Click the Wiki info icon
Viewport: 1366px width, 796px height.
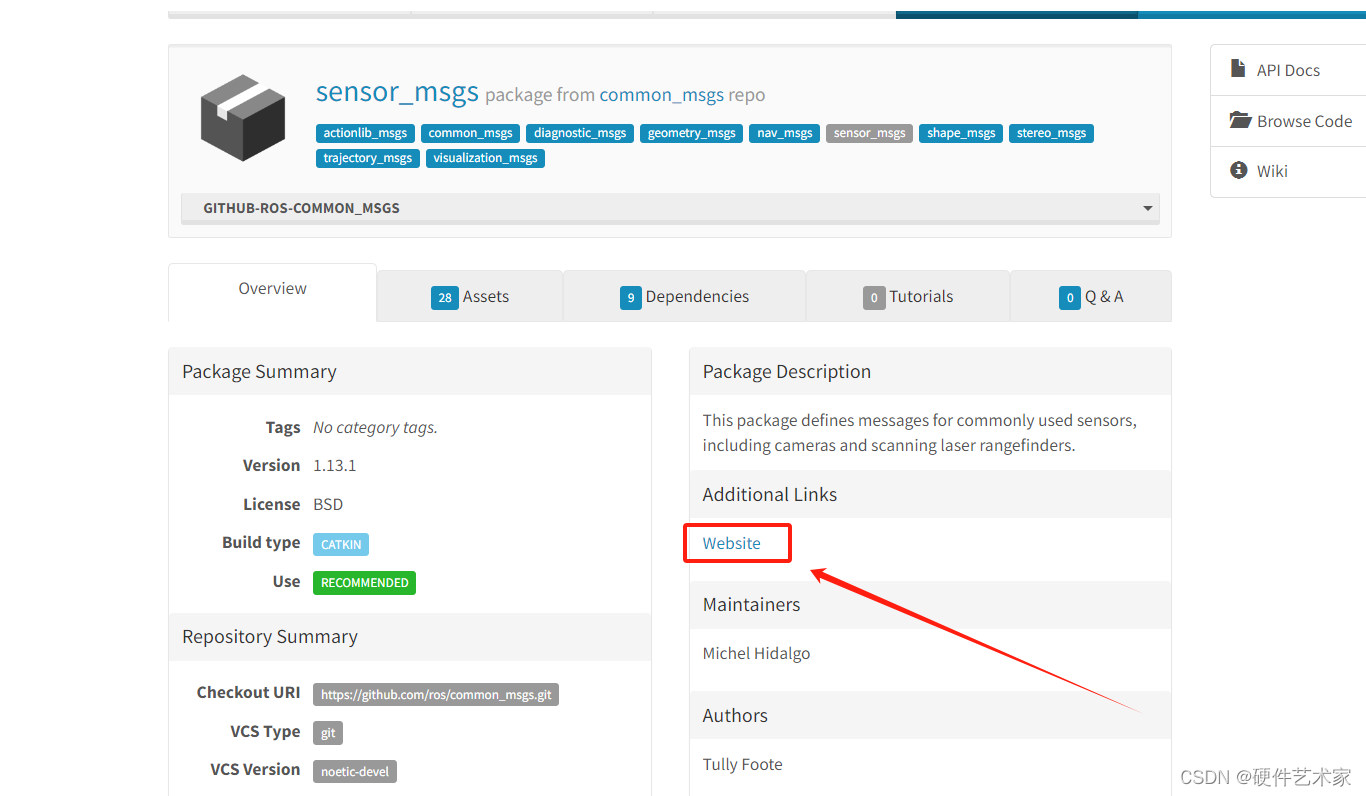click(1239, 170)
